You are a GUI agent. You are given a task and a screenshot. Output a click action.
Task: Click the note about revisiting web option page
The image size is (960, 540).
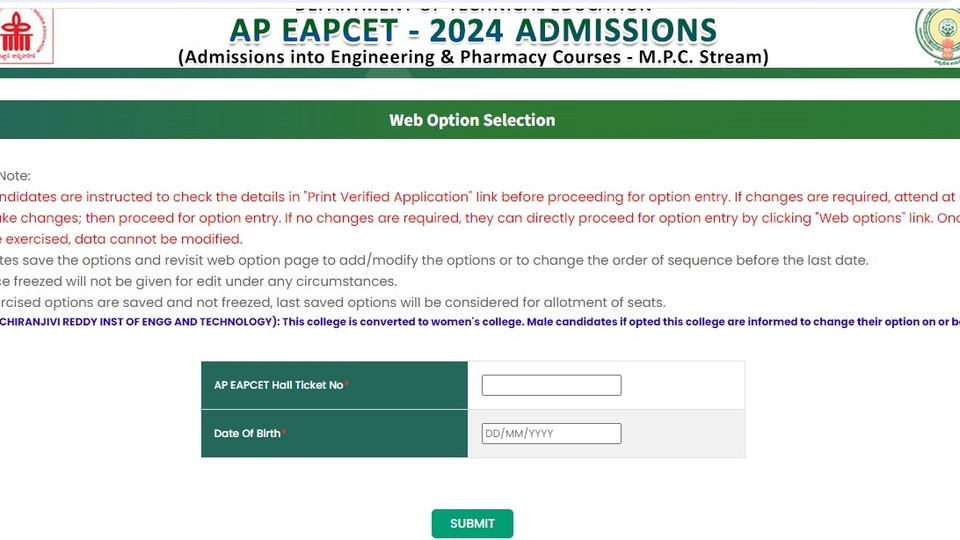pos(434,260)
